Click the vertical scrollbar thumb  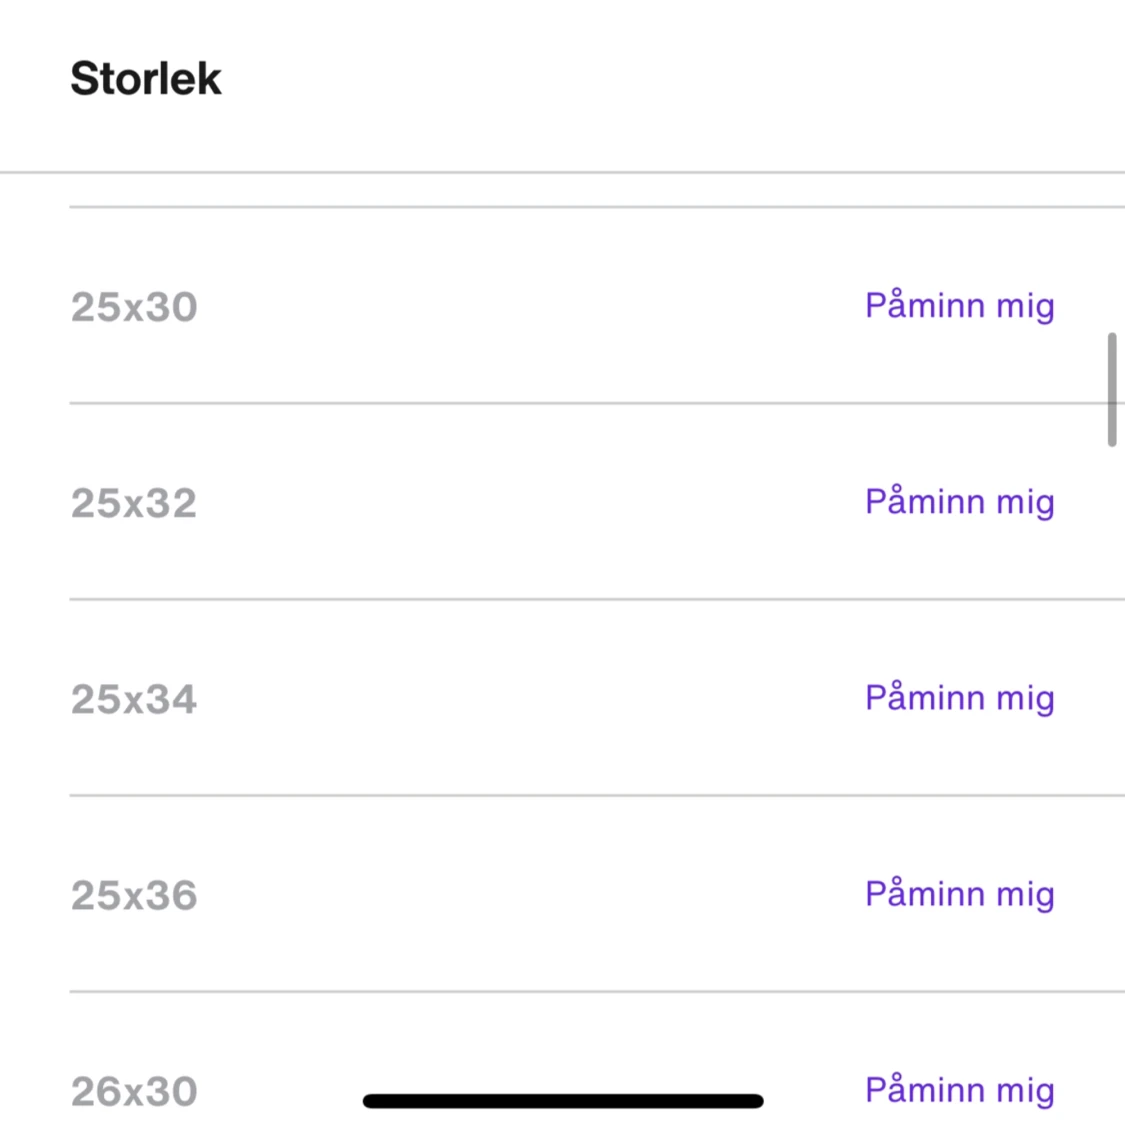coord(1112,390)
